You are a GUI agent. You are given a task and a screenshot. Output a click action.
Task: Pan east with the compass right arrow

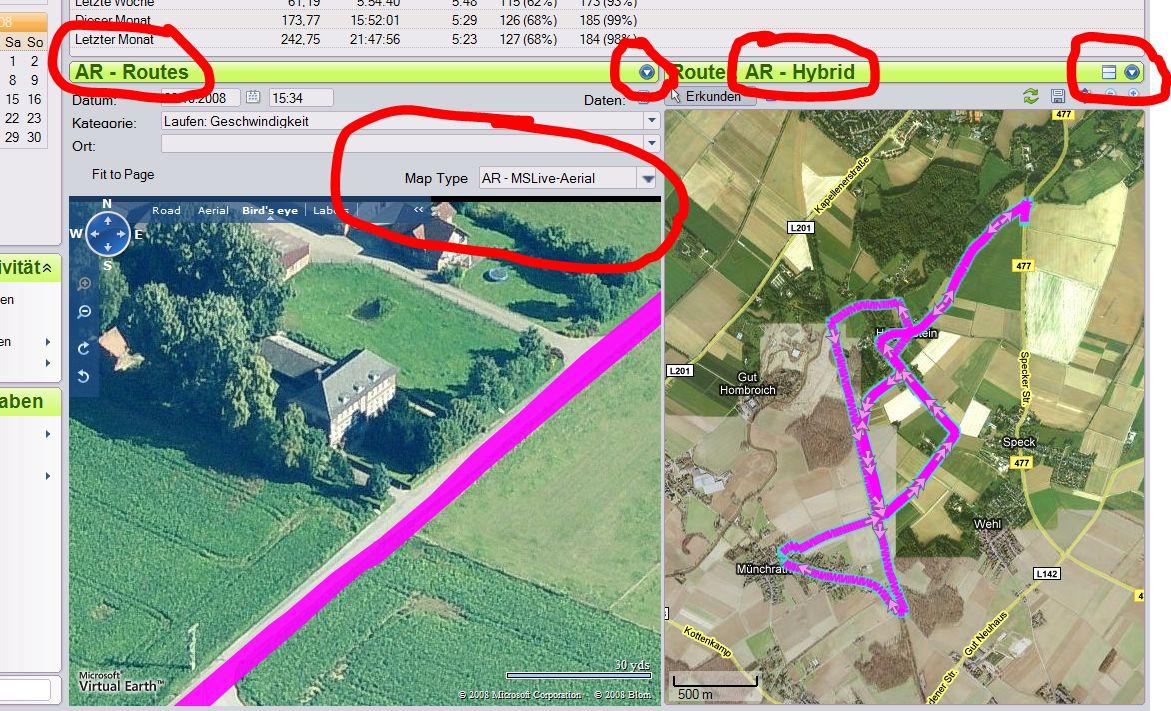pos(122,234)
